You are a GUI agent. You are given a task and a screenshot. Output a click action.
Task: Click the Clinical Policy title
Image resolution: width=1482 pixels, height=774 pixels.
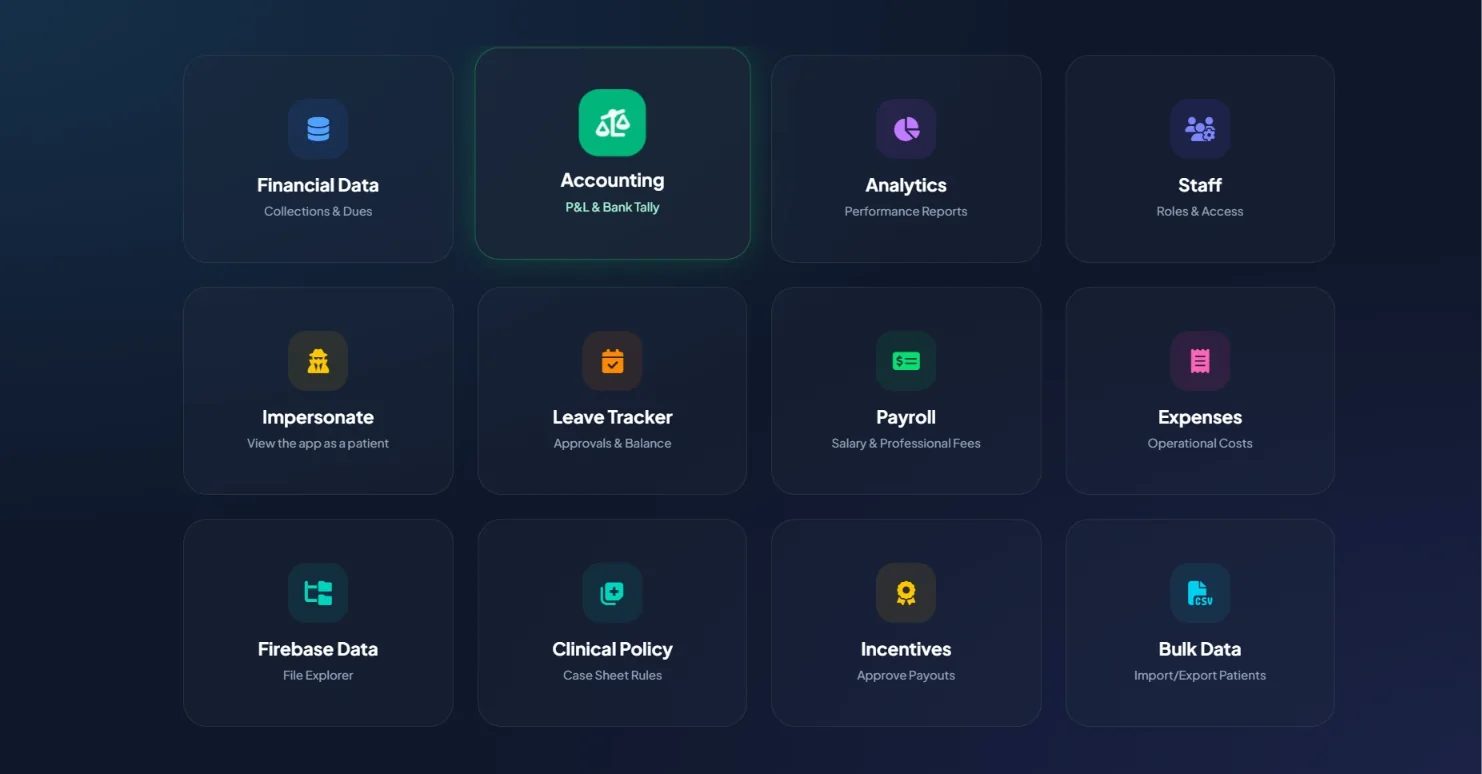[612, 649]
